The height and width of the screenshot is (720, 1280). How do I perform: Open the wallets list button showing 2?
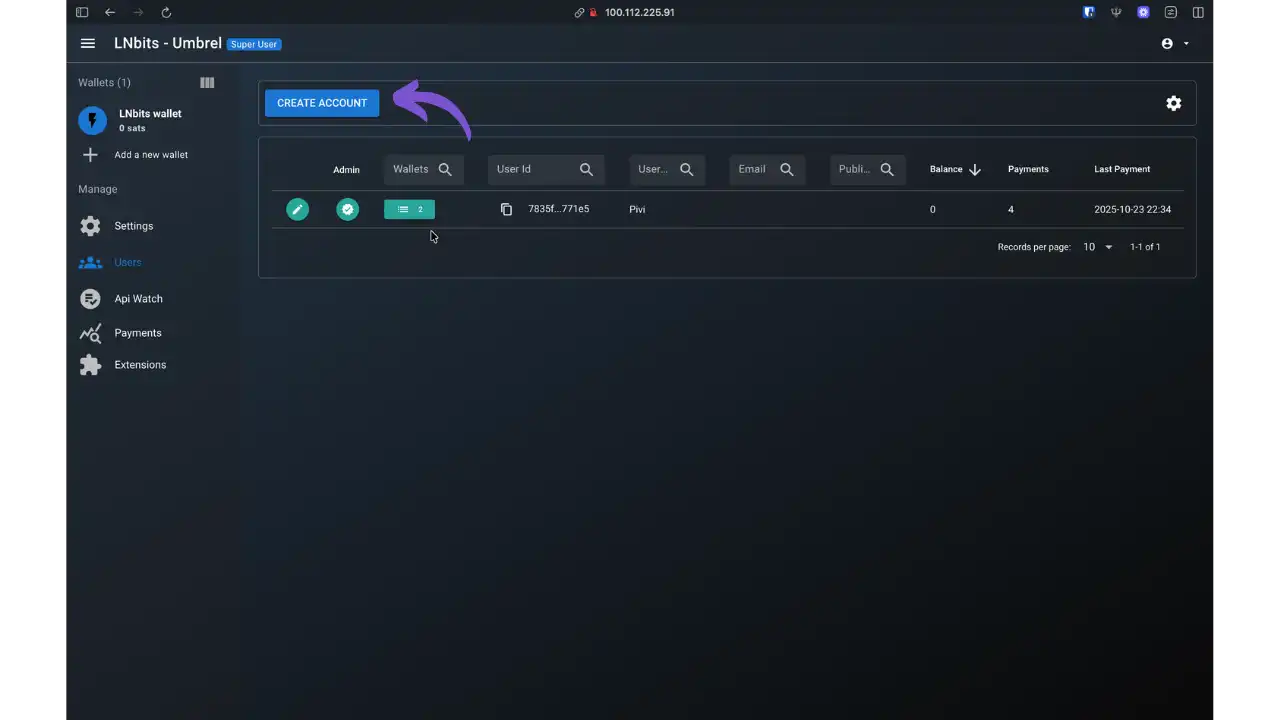click(409, 209)
